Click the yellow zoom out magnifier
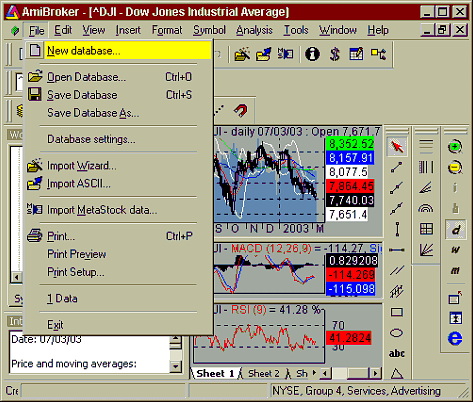 [455, 167]
